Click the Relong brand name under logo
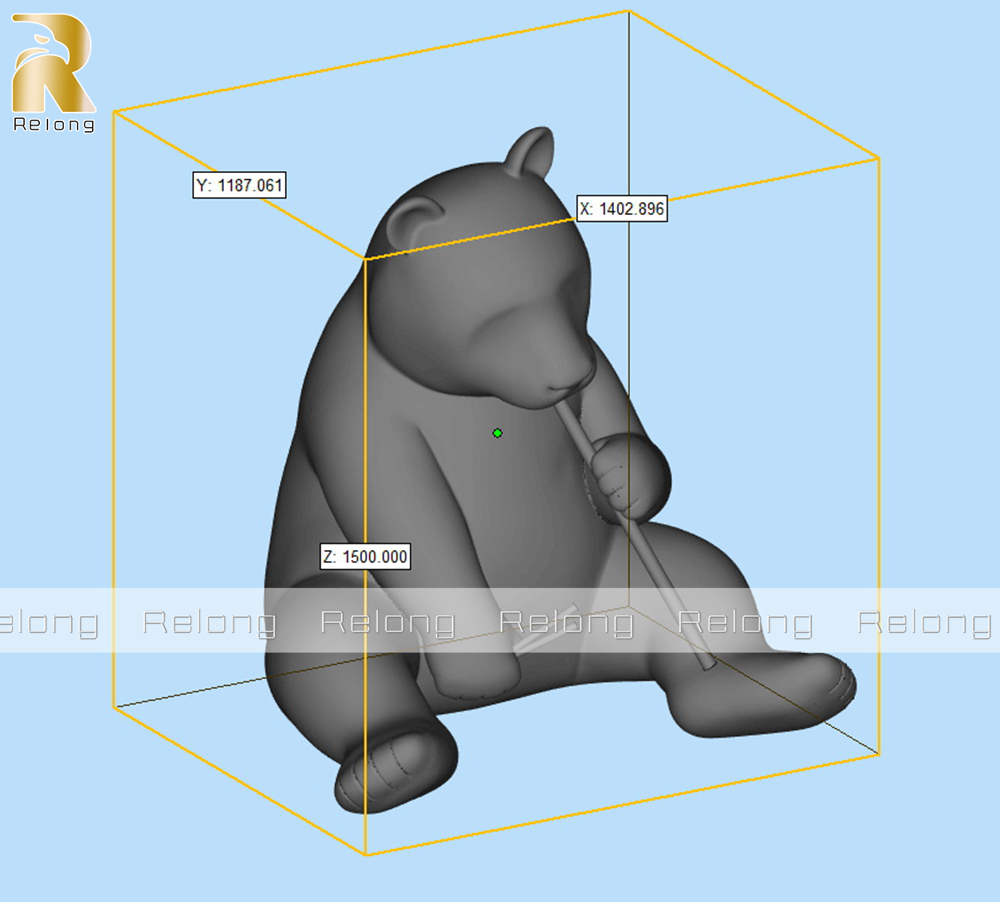The image size is (1000, 902). click(54, 125)
